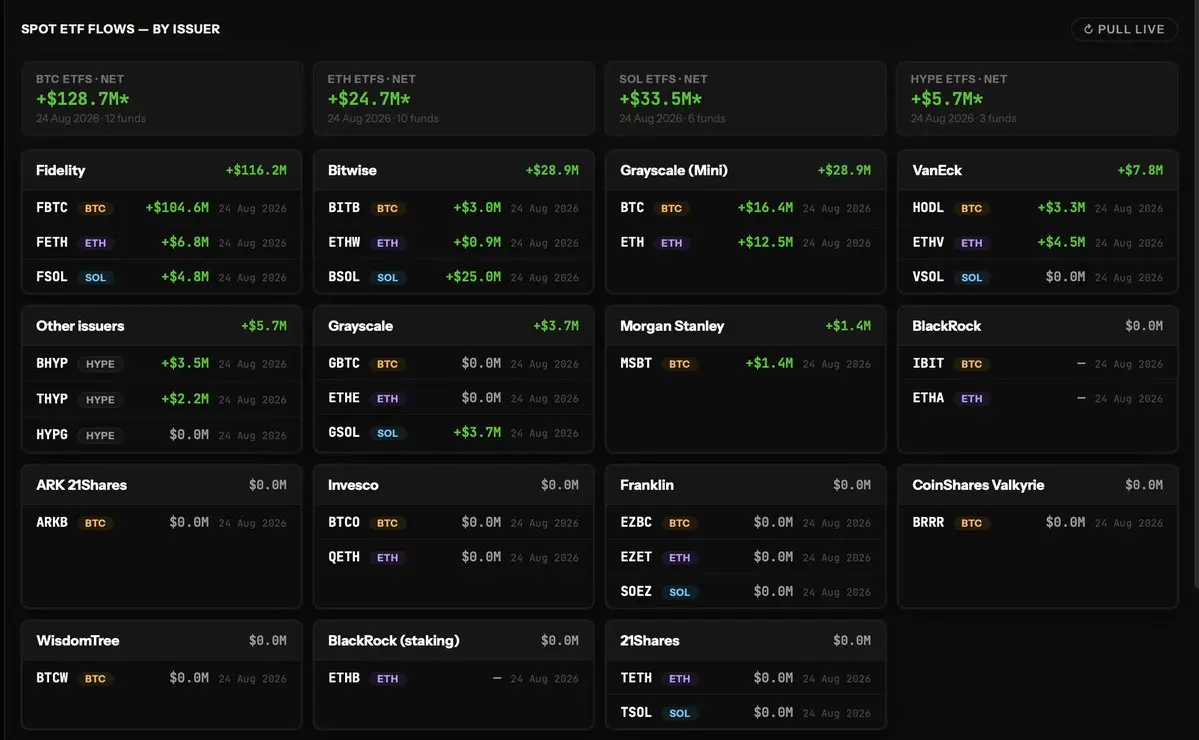Image resolution: width=1199 pixels, height=740 pixels.
Task: Click the HYPE tag next to THYP
Action: [x=99, y=400]
